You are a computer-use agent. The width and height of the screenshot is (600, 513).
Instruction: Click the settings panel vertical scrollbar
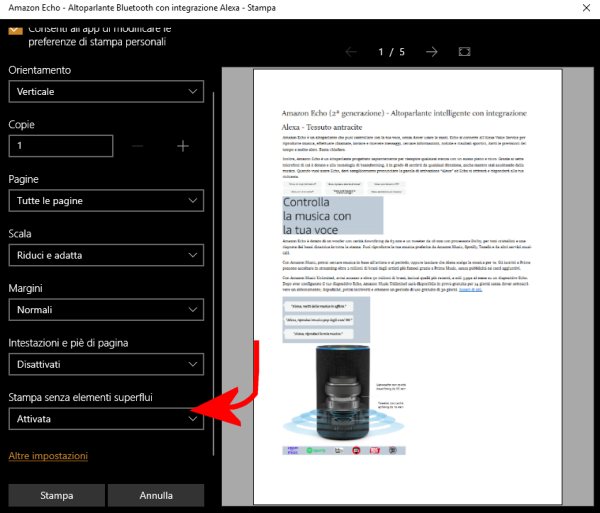click(213, 274)
